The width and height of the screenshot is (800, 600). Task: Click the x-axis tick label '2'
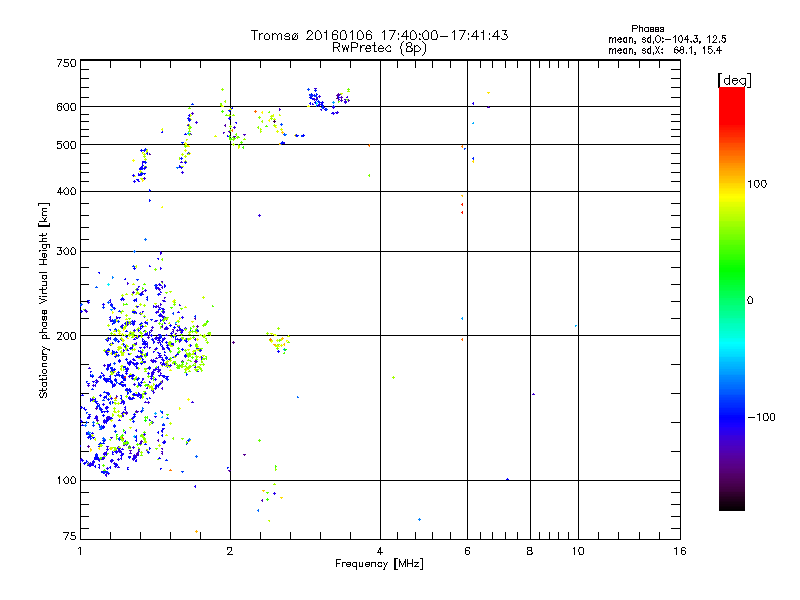[230, 551]
